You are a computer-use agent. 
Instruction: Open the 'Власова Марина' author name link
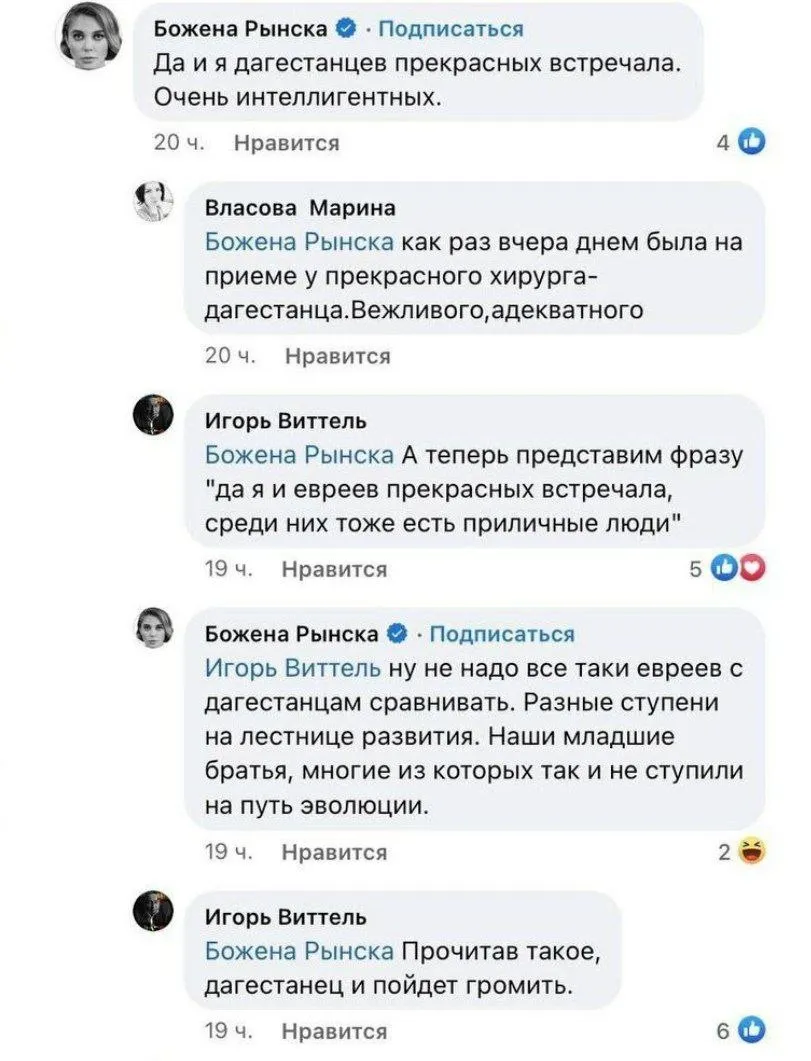(300, 207)
